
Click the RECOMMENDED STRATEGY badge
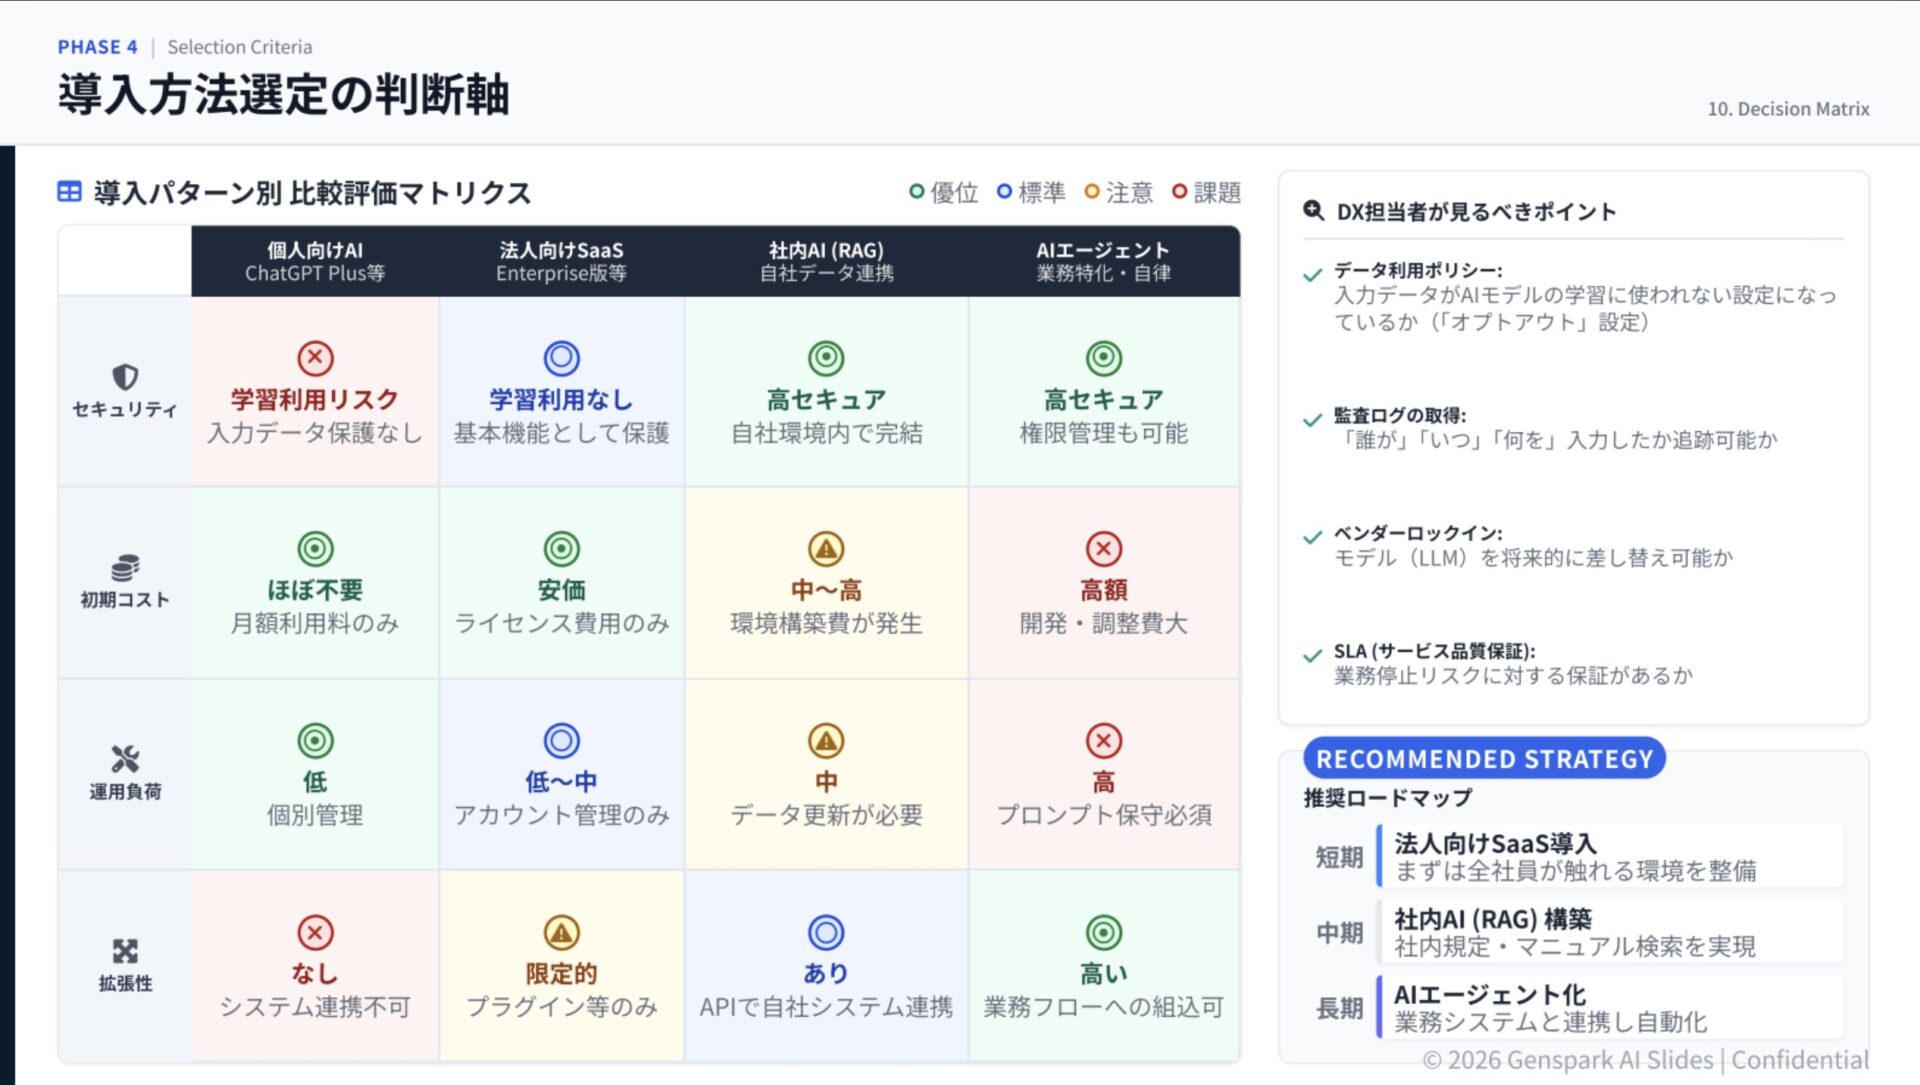pyautogui.click(x=1484, y=759)
